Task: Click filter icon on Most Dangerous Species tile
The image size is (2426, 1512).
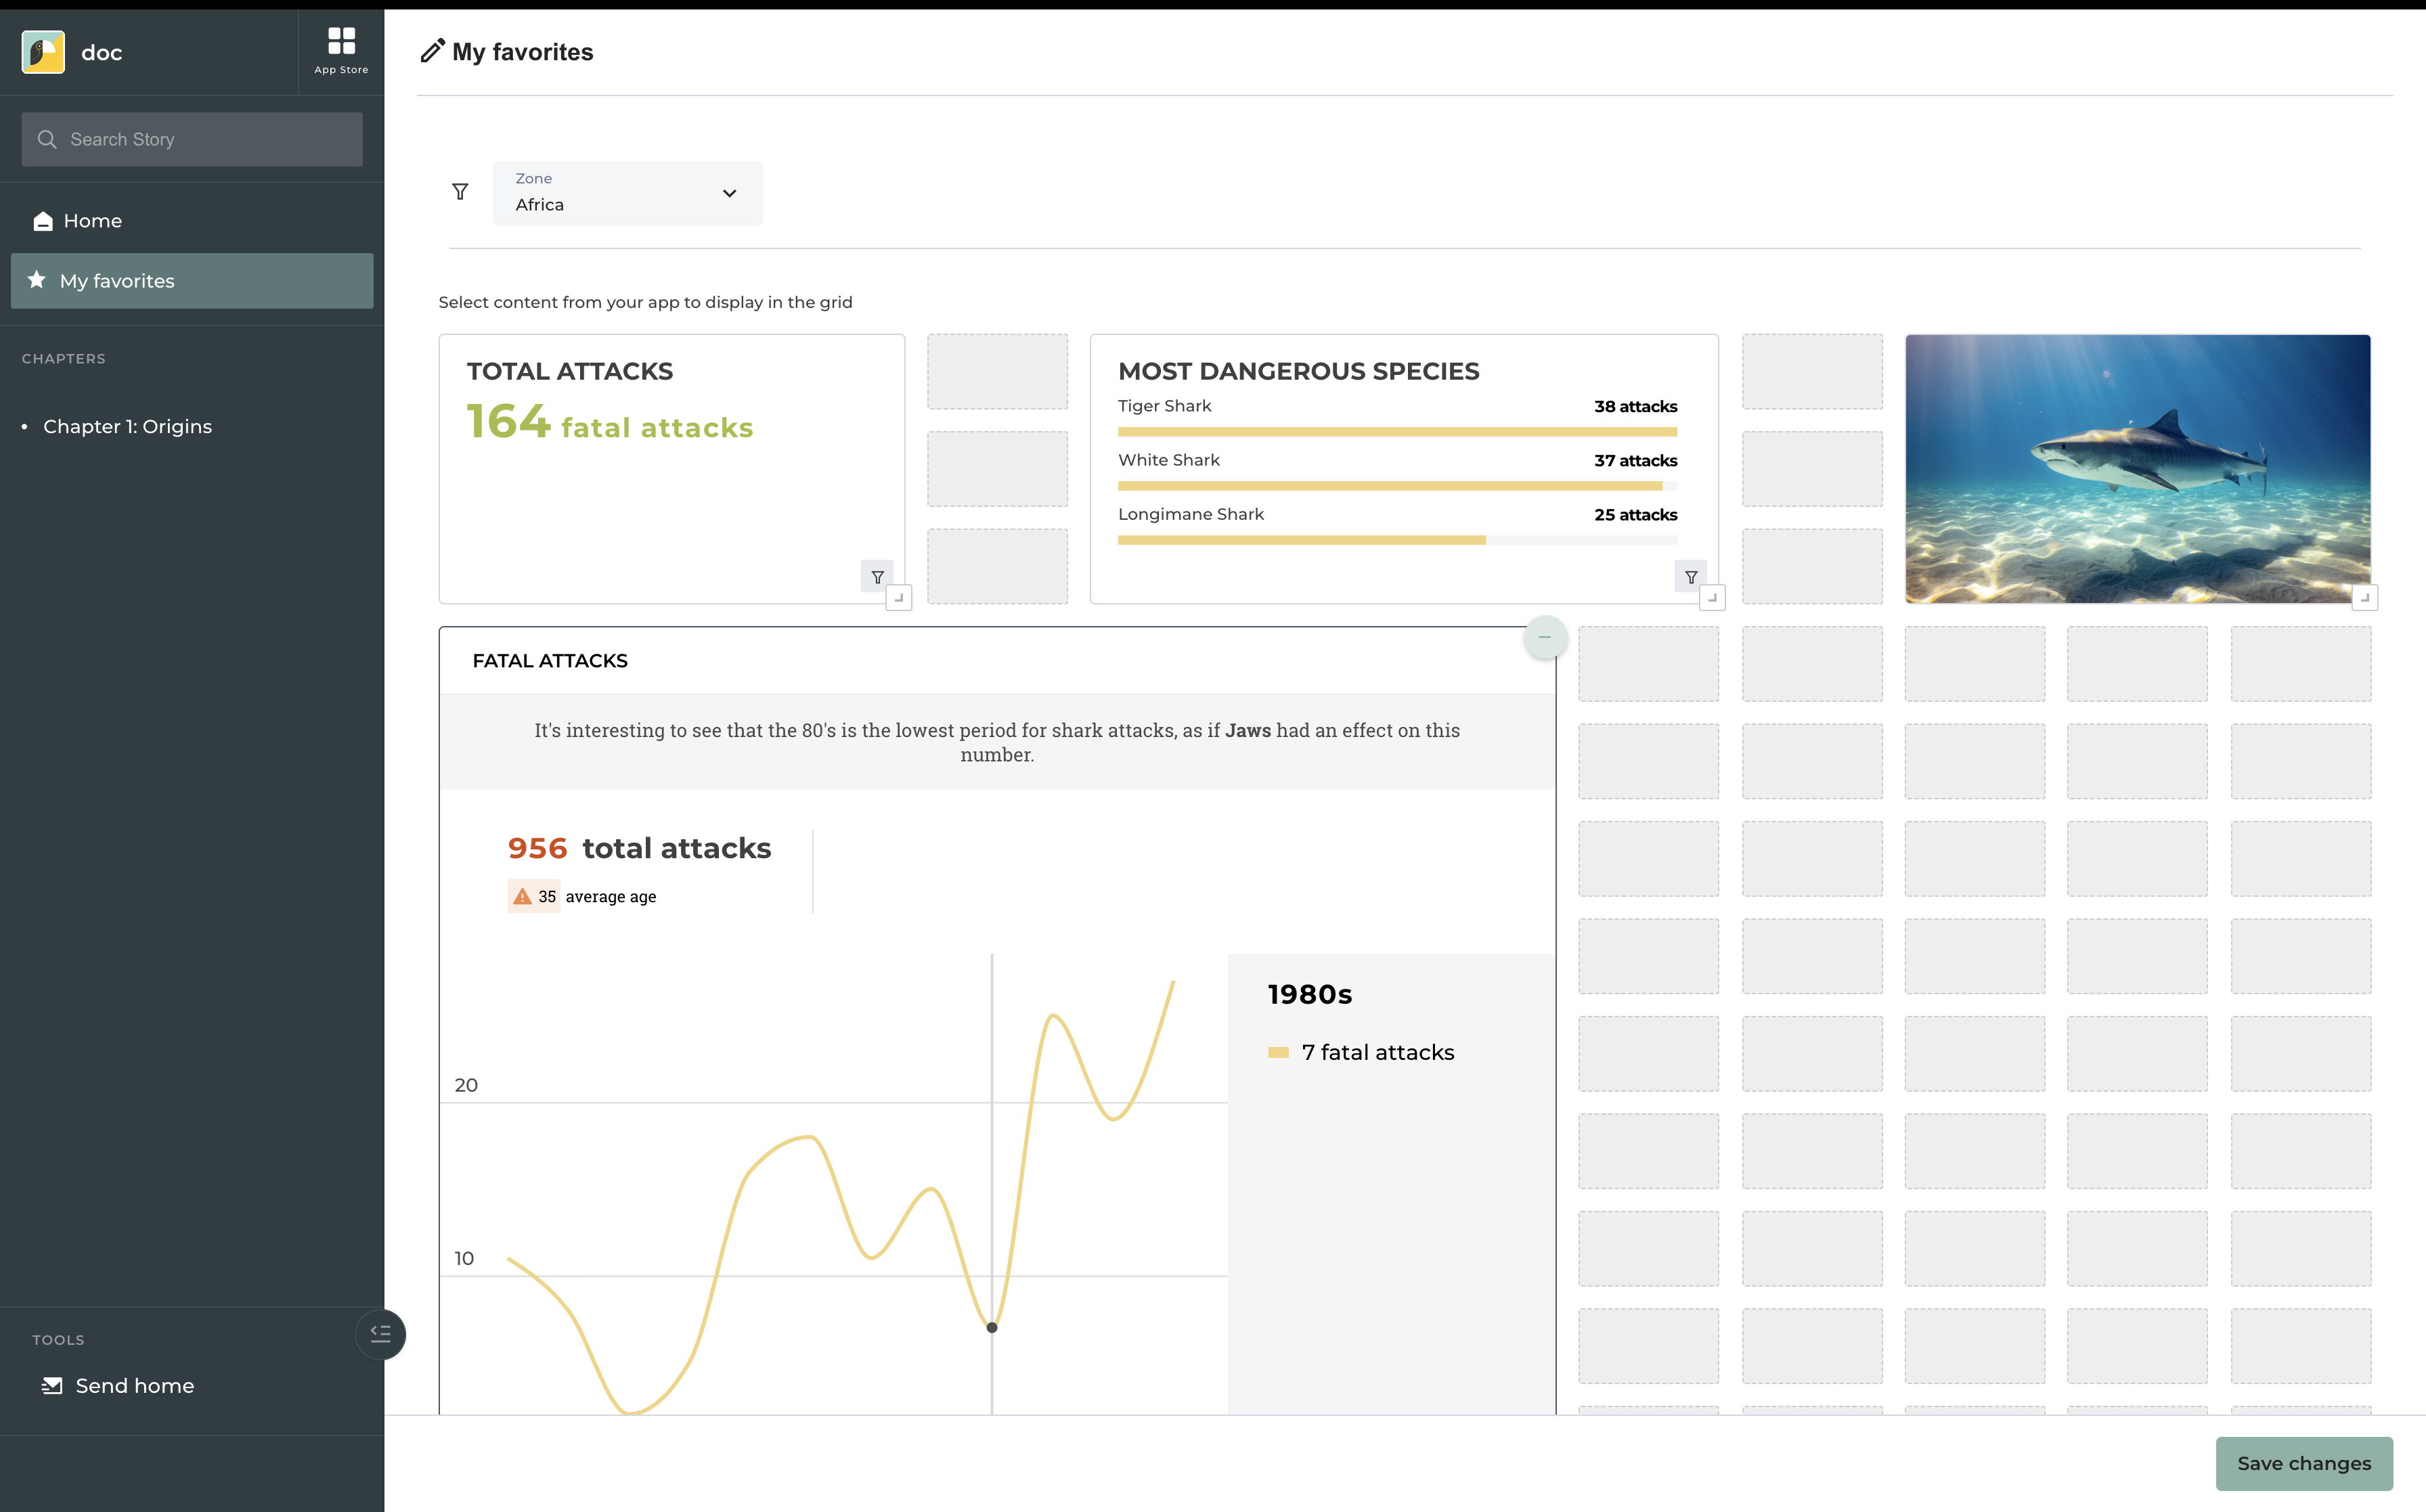Action: click(1690, 577)
